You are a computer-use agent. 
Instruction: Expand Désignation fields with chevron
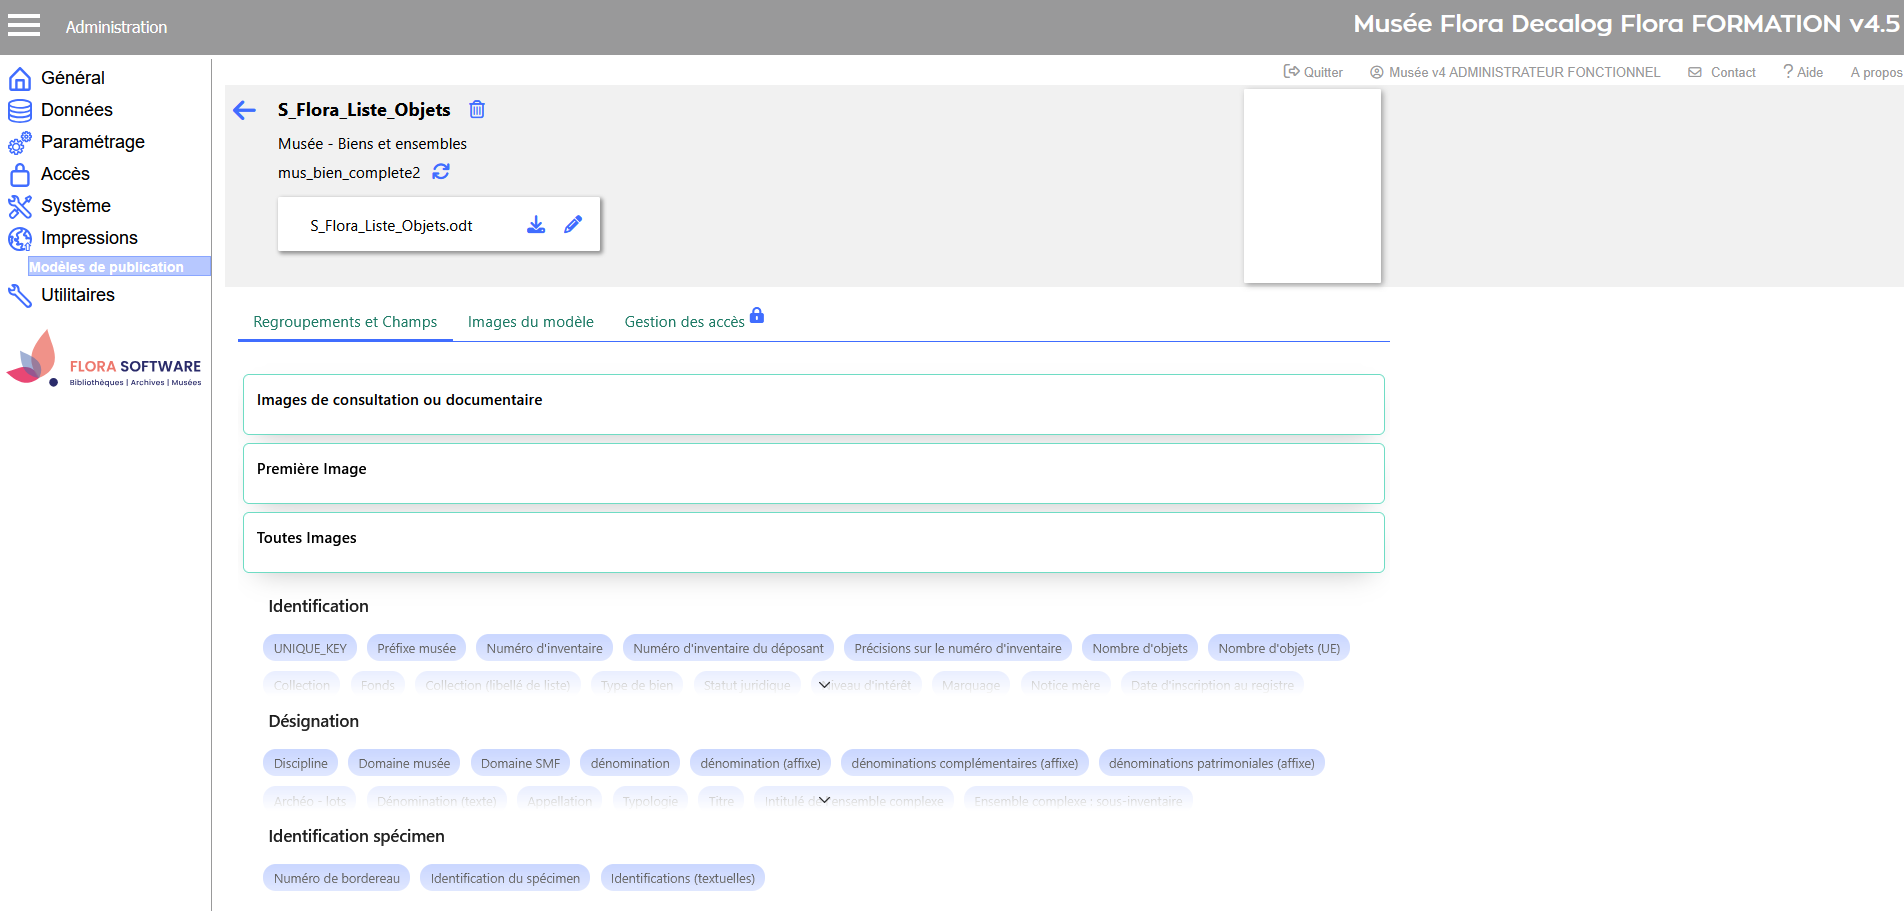click(x=824, y=800)
